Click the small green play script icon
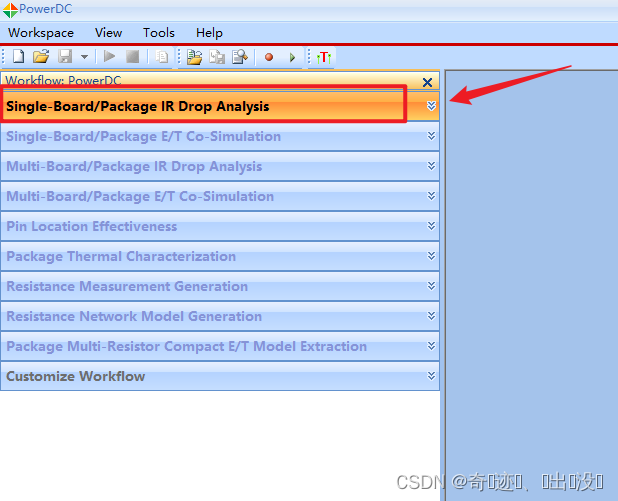This screenshot has width=618, height=501. pos(292,58)
